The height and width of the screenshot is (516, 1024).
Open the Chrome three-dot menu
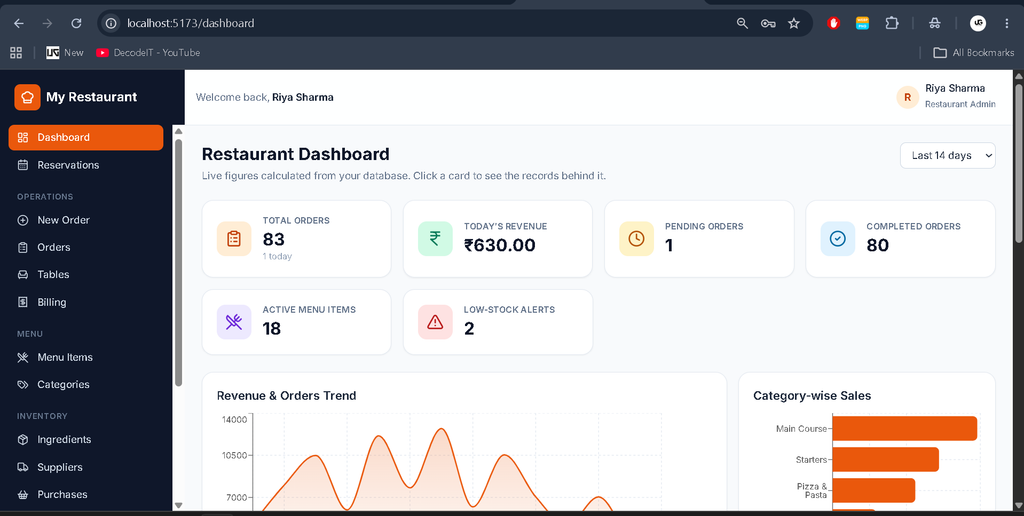[x=1007, y=24]
